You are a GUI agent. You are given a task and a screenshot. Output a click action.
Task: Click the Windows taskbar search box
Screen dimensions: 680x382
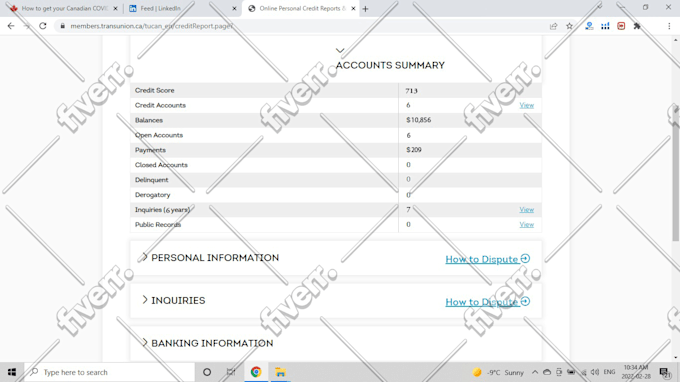109,372
